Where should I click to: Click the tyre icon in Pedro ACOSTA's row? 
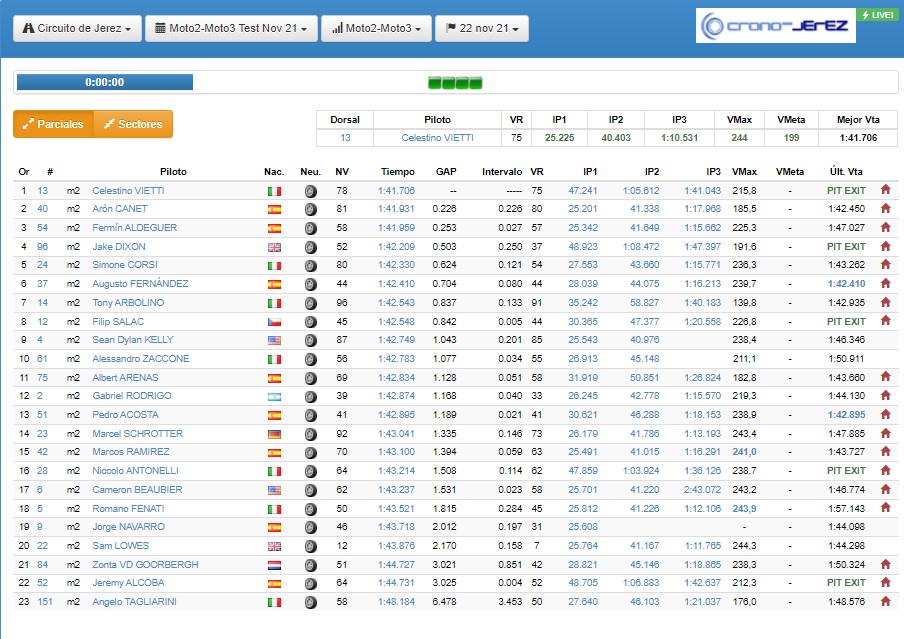310,415
